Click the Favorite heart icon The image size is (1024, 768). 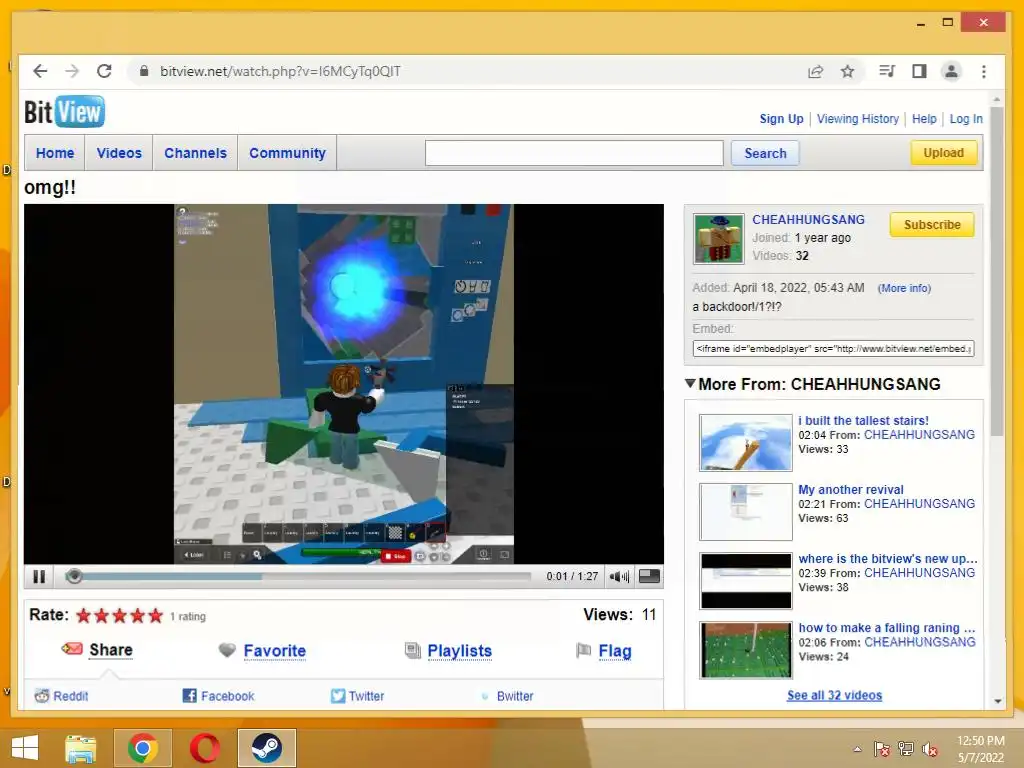click(227, 650)
